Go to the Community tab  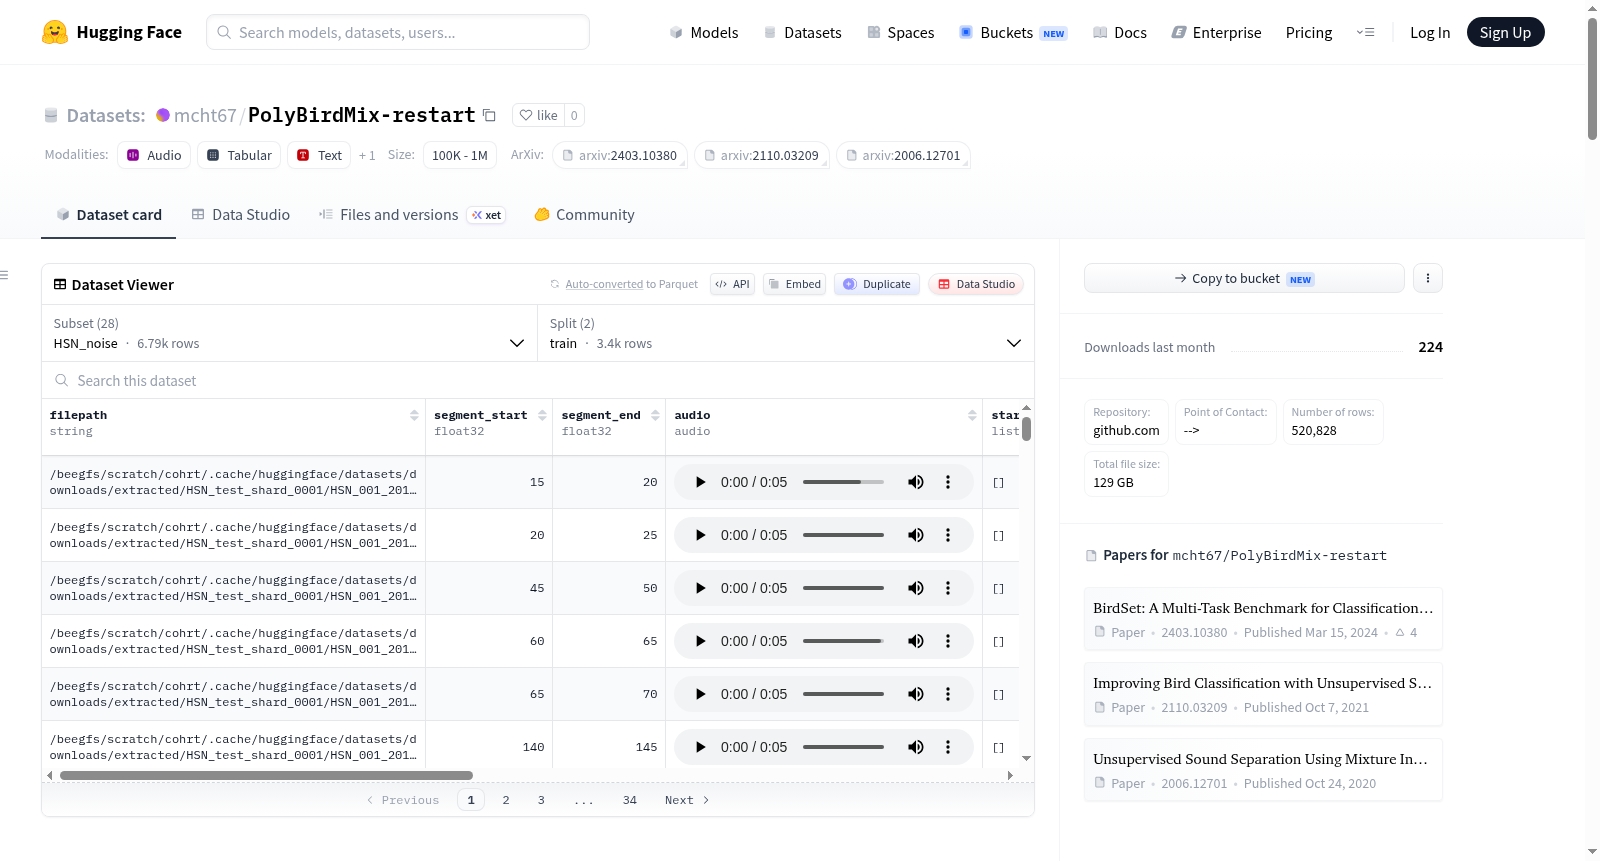[585, 215]
